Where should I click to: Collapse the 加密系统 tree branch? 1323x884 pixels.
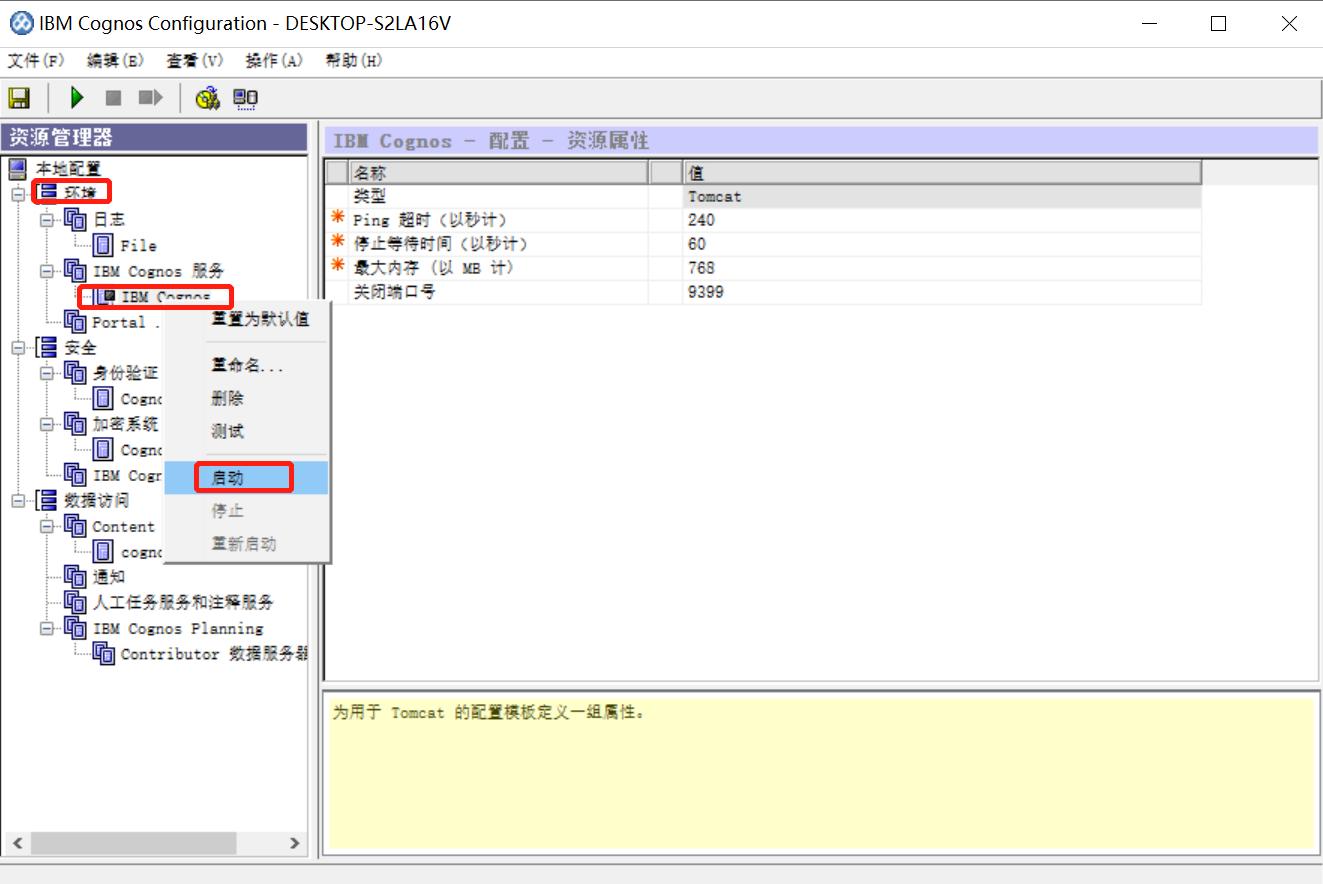click(x=46, y=423)
